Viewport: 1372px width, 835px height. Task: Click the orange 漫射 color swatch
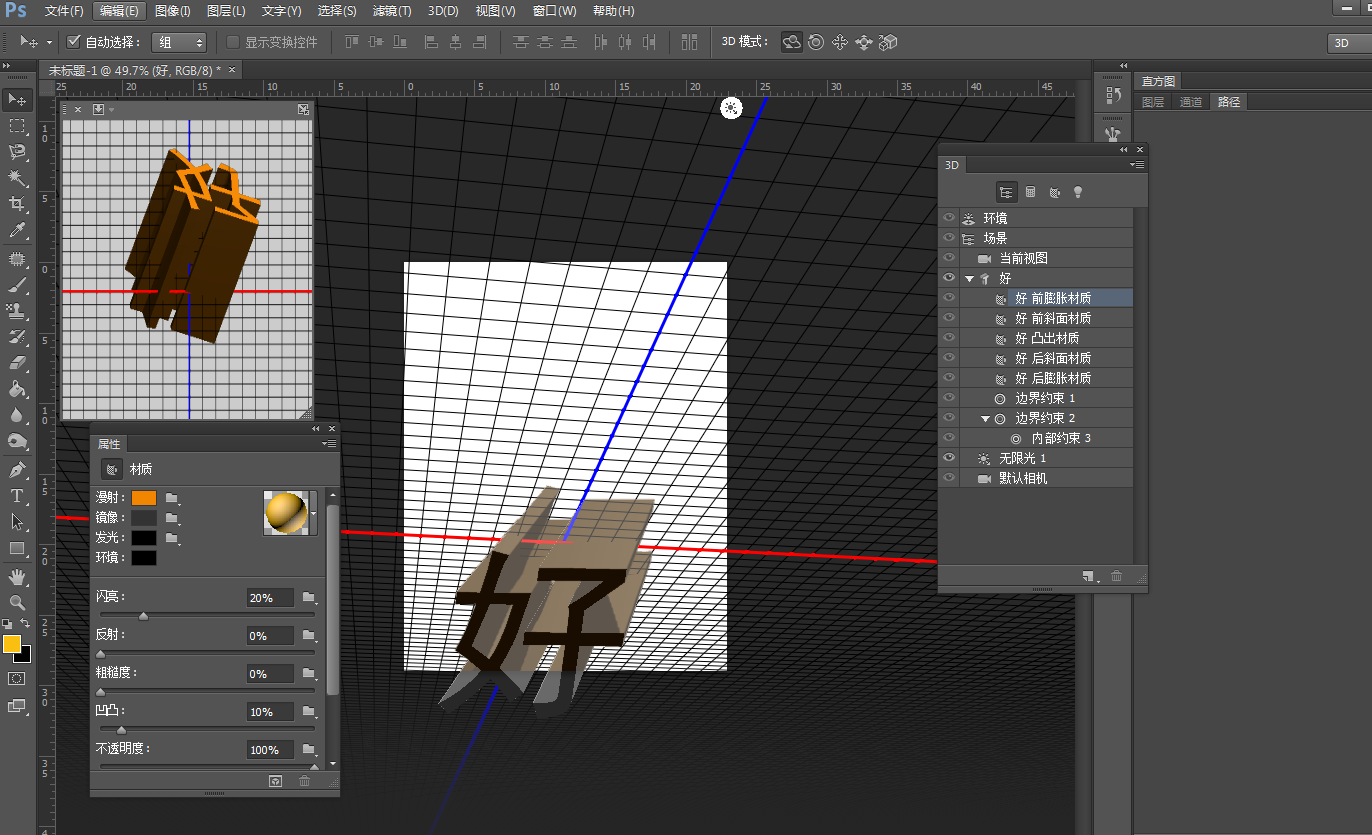[x=144, y=498]
